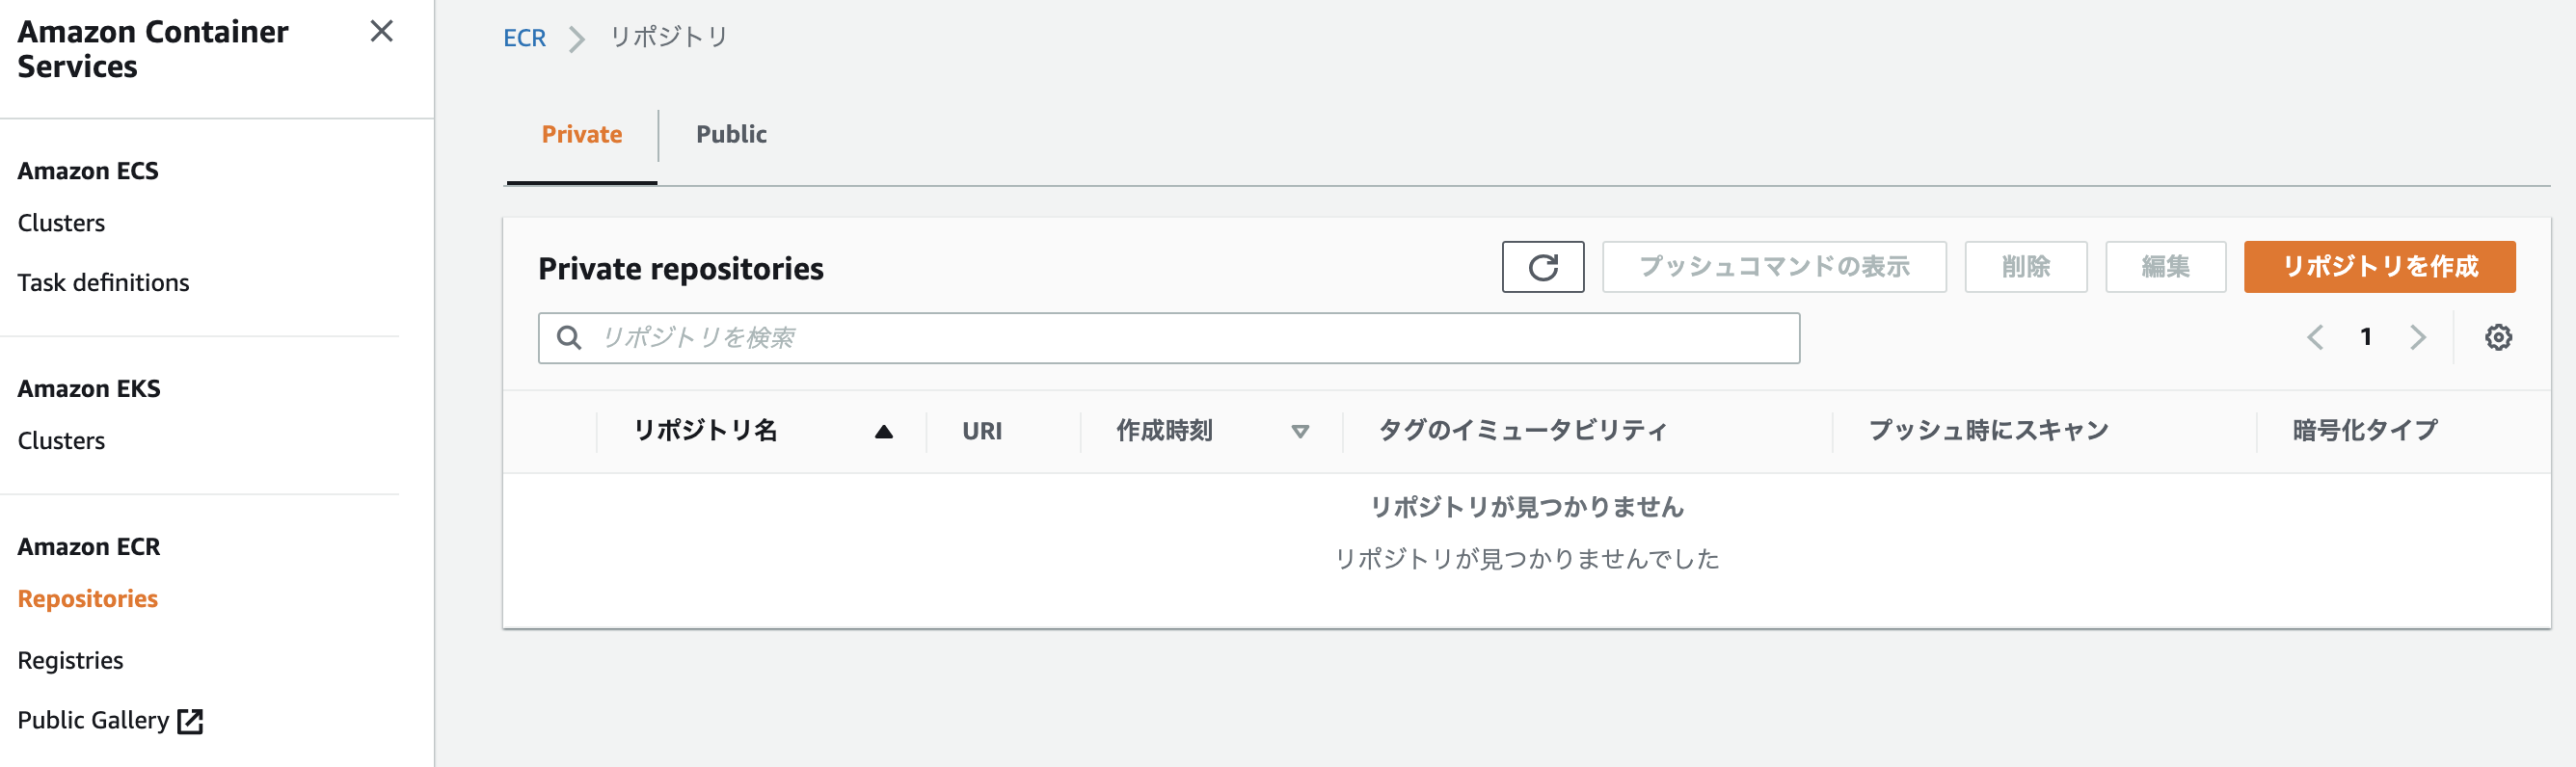Go to previous page of repositories

click(2315, 338)
